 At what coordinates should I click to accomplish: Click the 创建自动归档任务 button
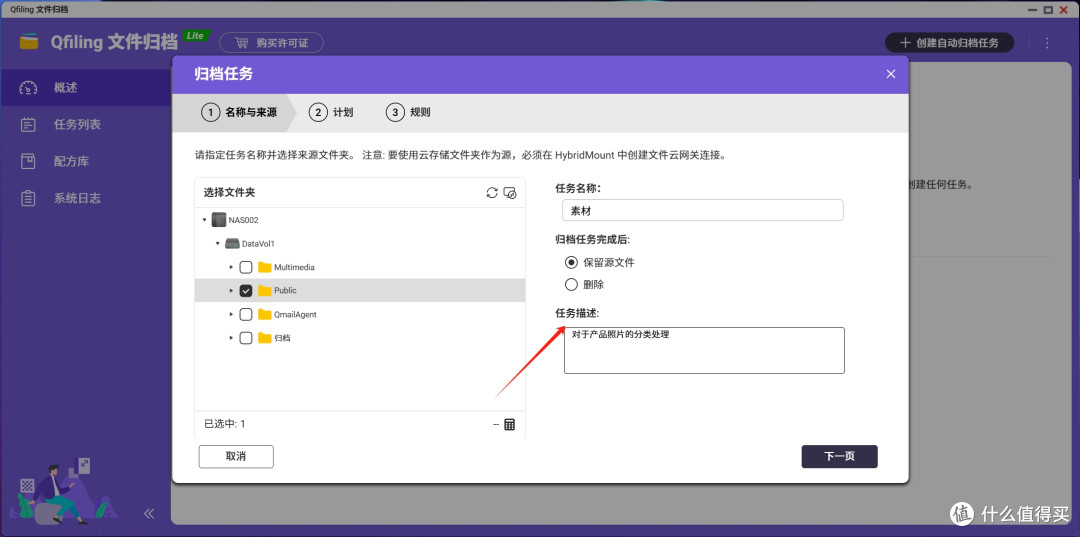pos(950,43)
